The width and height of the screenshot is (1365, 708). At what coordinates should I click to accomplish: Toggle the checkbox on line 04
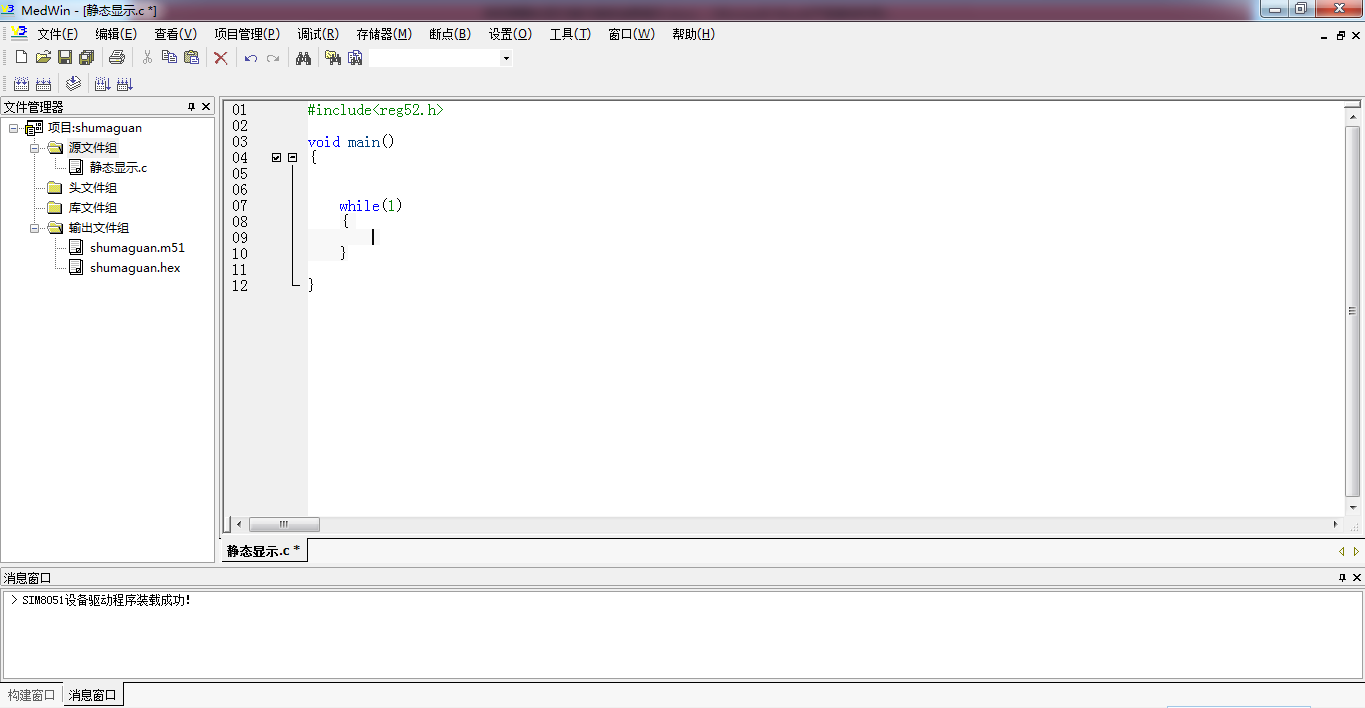[x=277, y=158]
